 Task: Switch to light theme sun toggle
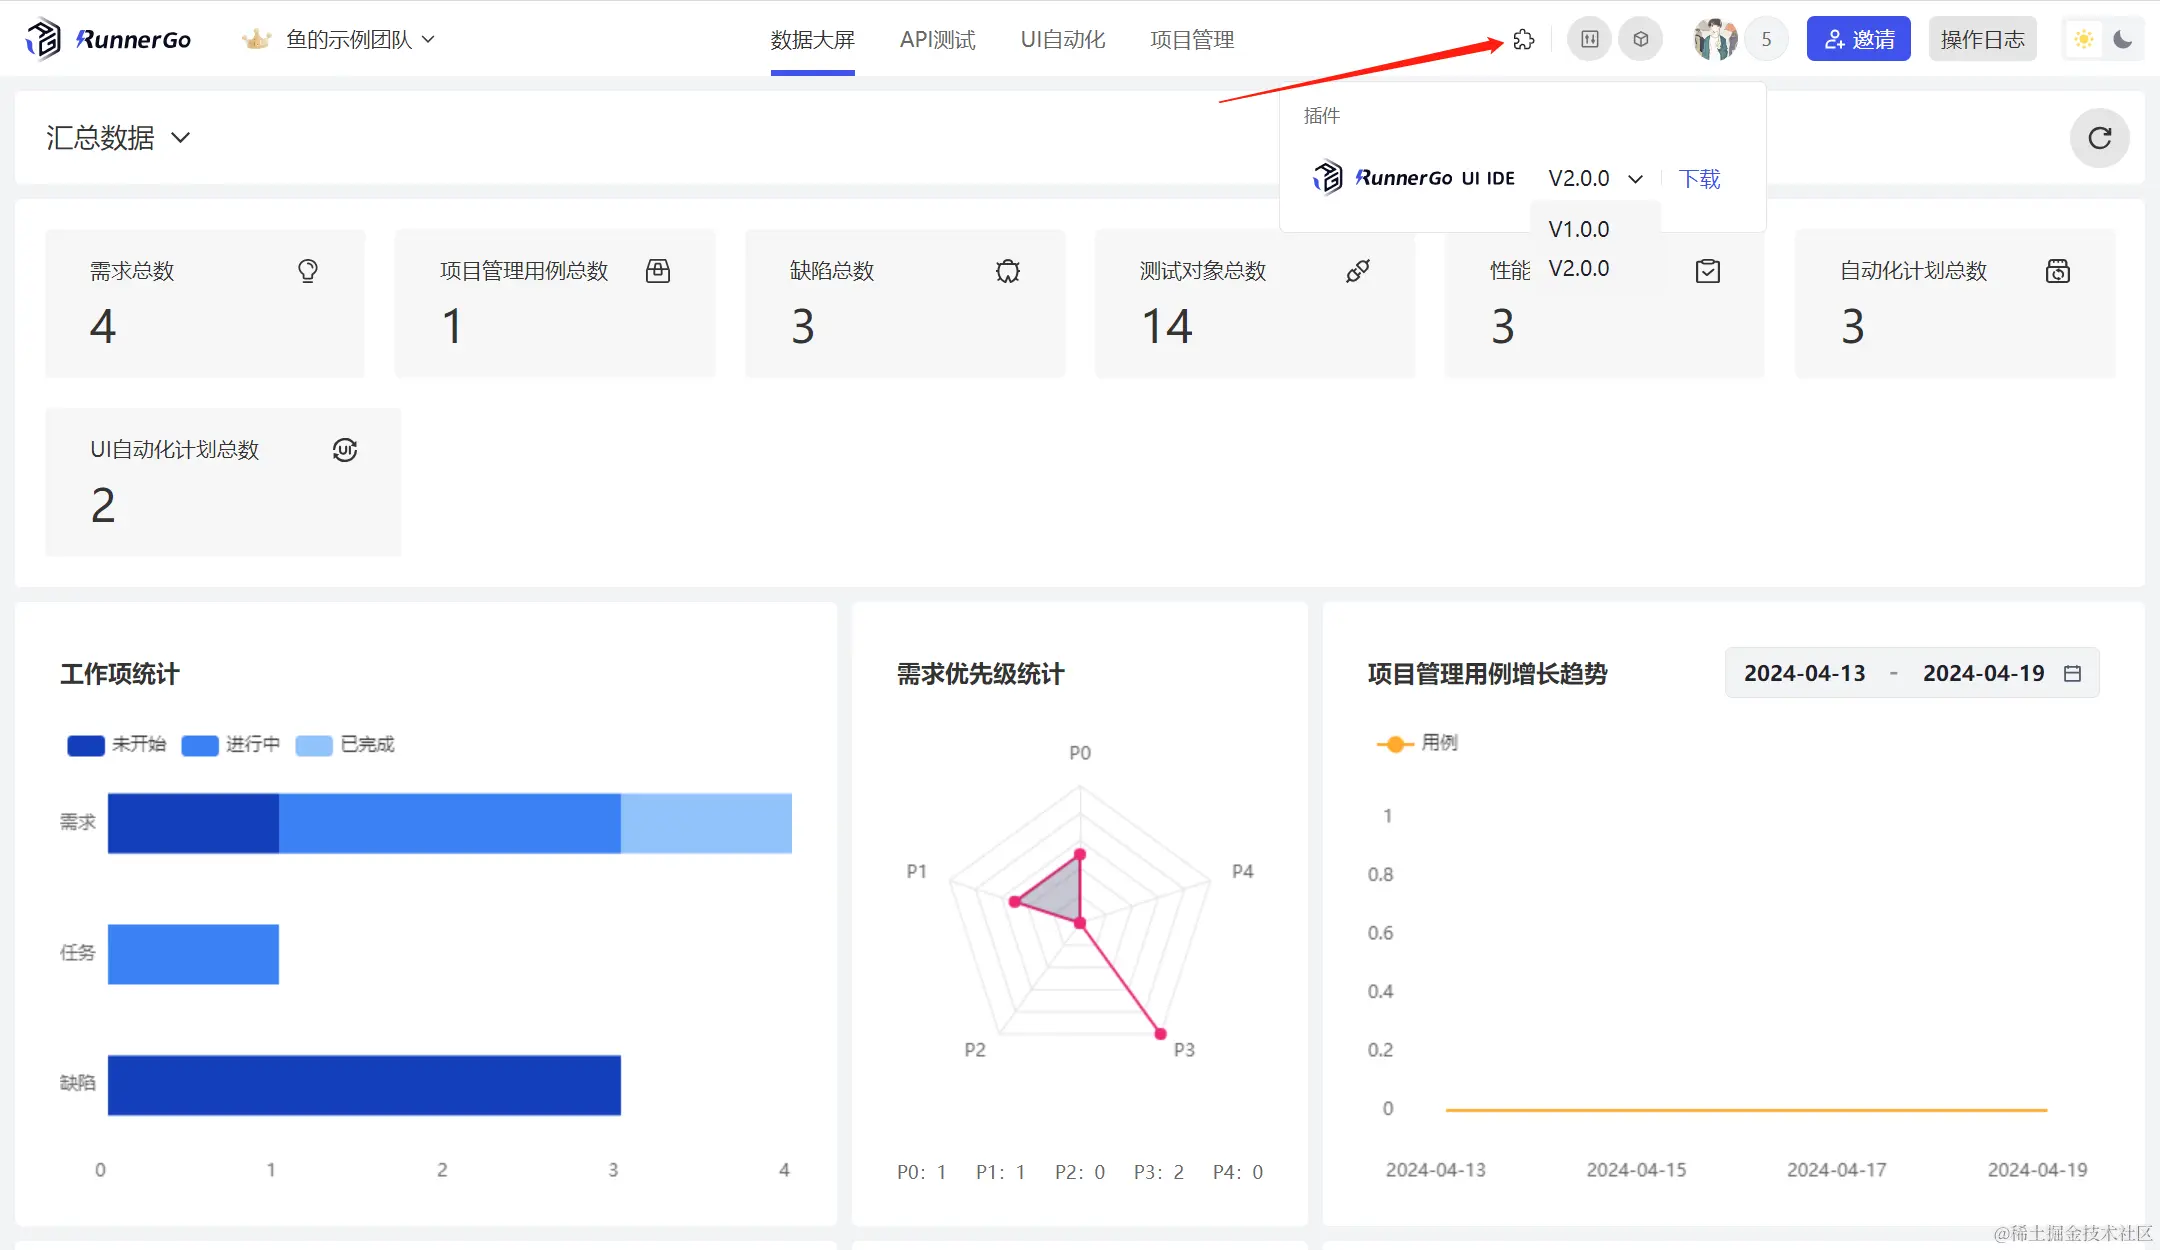(2084, 40)
